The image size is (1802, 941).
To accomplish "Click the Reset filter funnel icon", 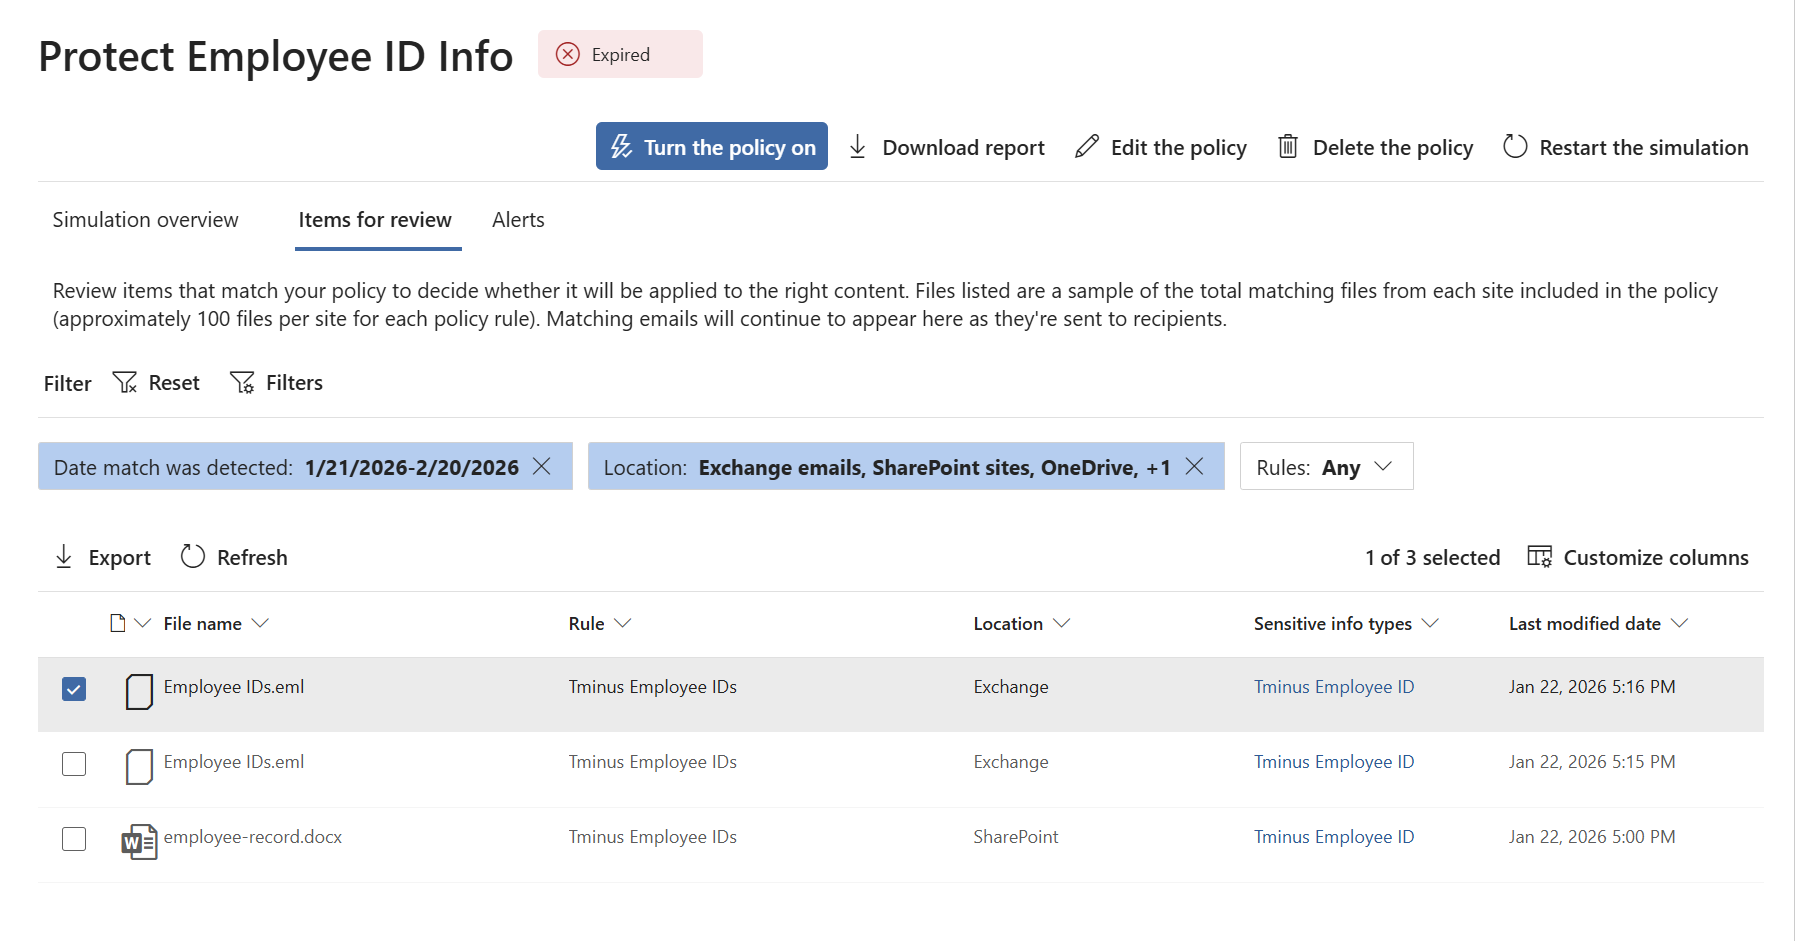I will pos(125,383).
